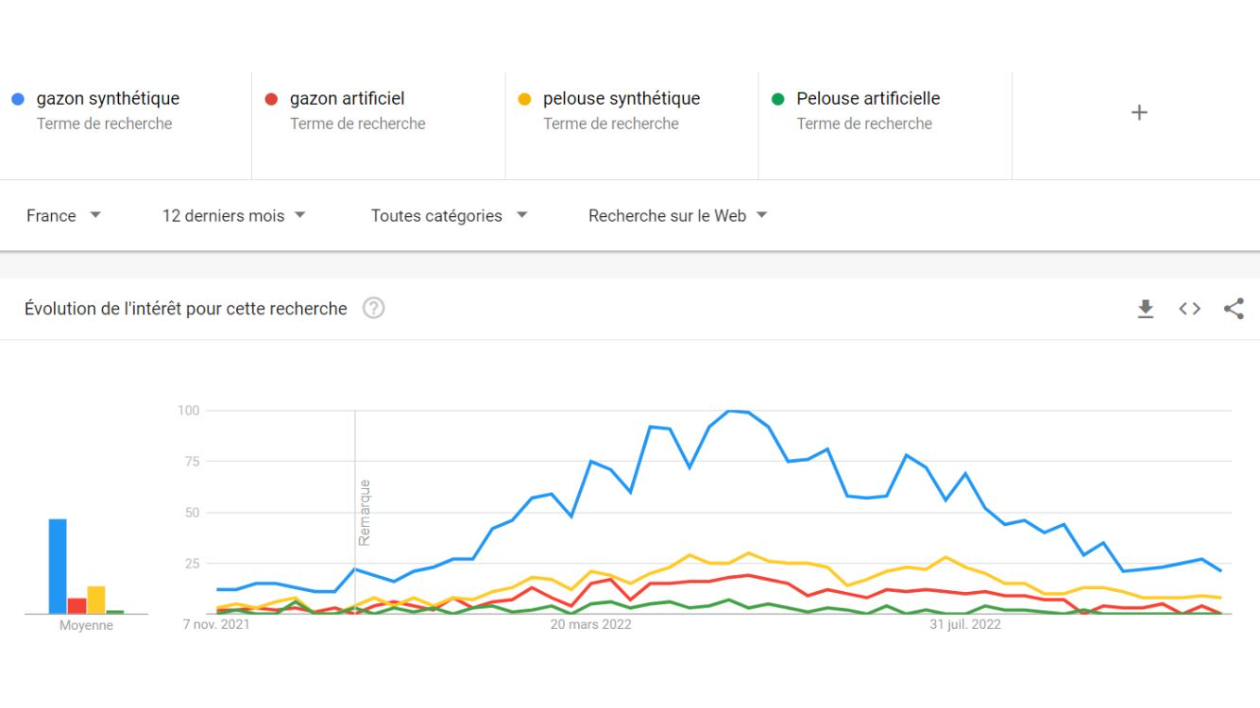Screen dimensions: 1260x708
Task: Click blue dot of gazon synthétique term
Action: [x=18, y=99]
